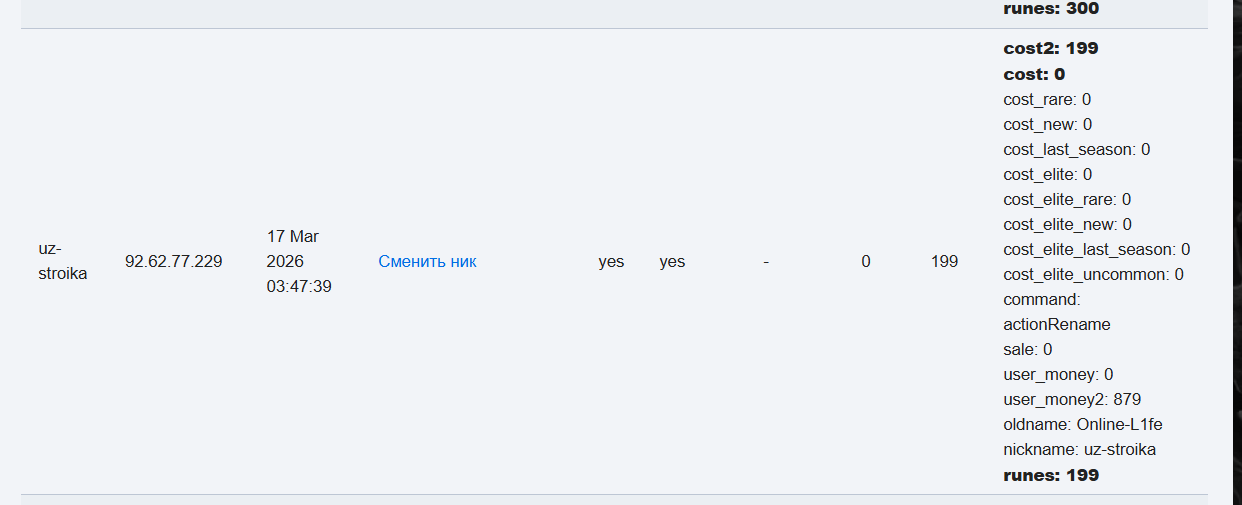The image size is (1242, 505).
Task: Click the dash placeholder cell
Action: point(766,262)
